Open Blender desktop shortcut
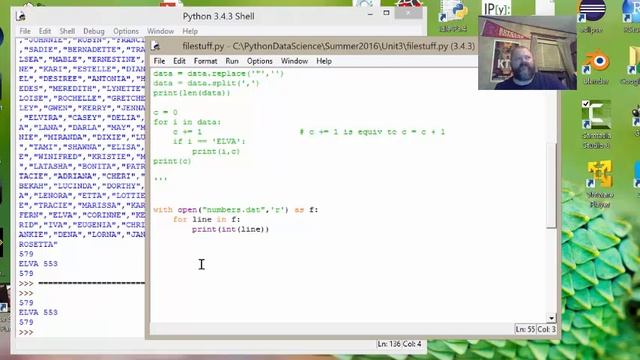Image resolution: width=640 pixels, height=360 pixels. coord(596,67)
